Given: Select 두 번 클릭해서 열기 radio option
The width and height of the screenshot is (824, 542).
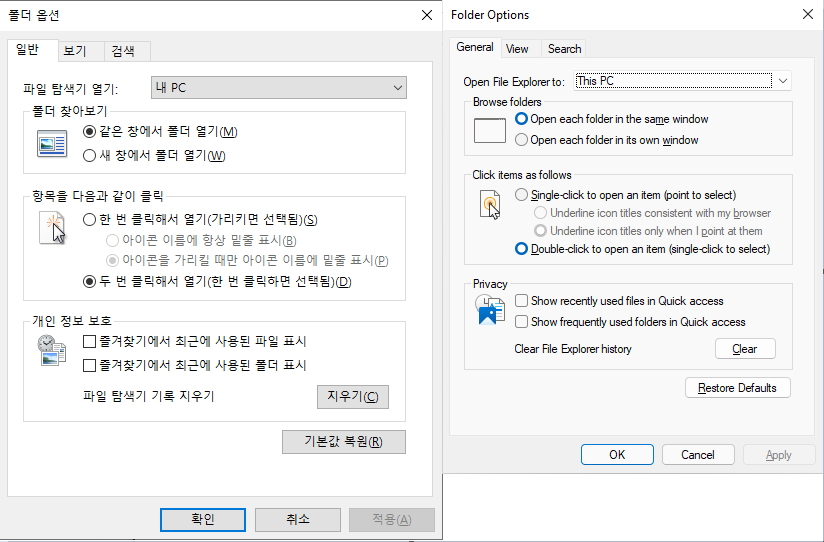Looking at the screenshot, I should (x=89, y=282).
